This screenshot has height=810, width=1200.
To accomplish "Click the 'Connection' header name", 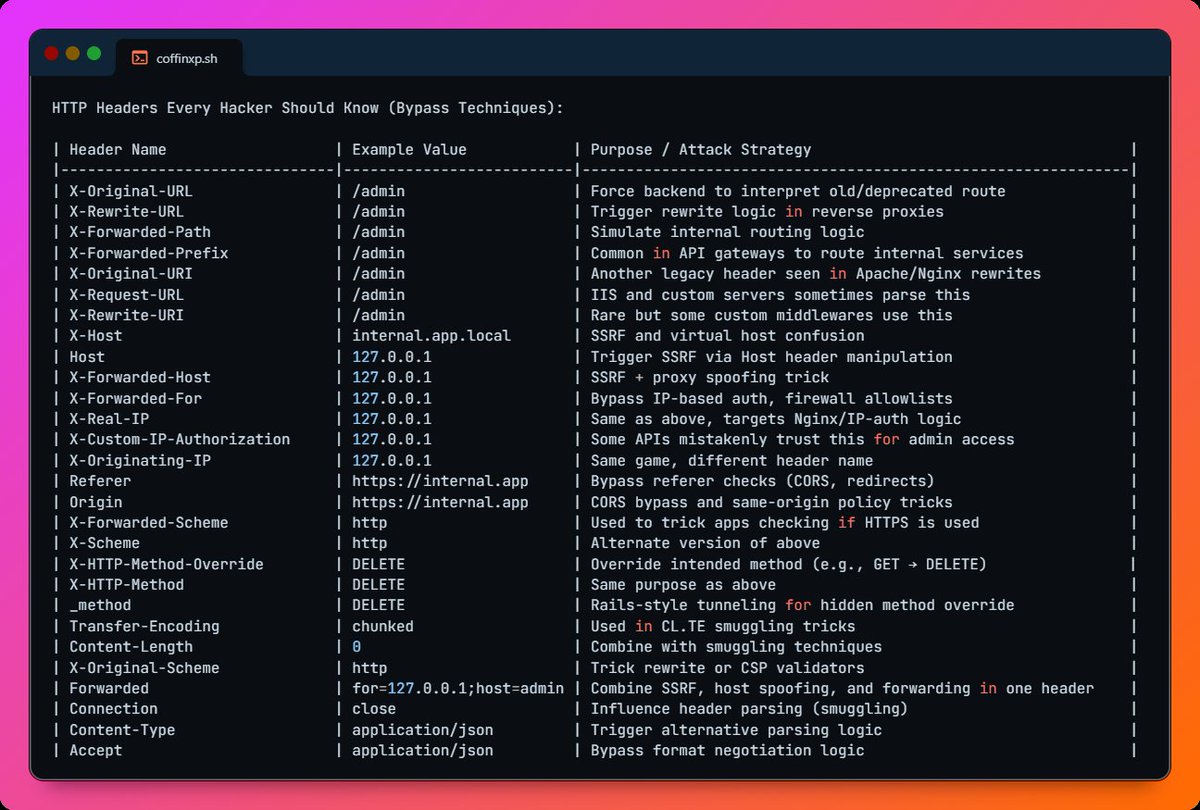I will click(x=114, y=709).
